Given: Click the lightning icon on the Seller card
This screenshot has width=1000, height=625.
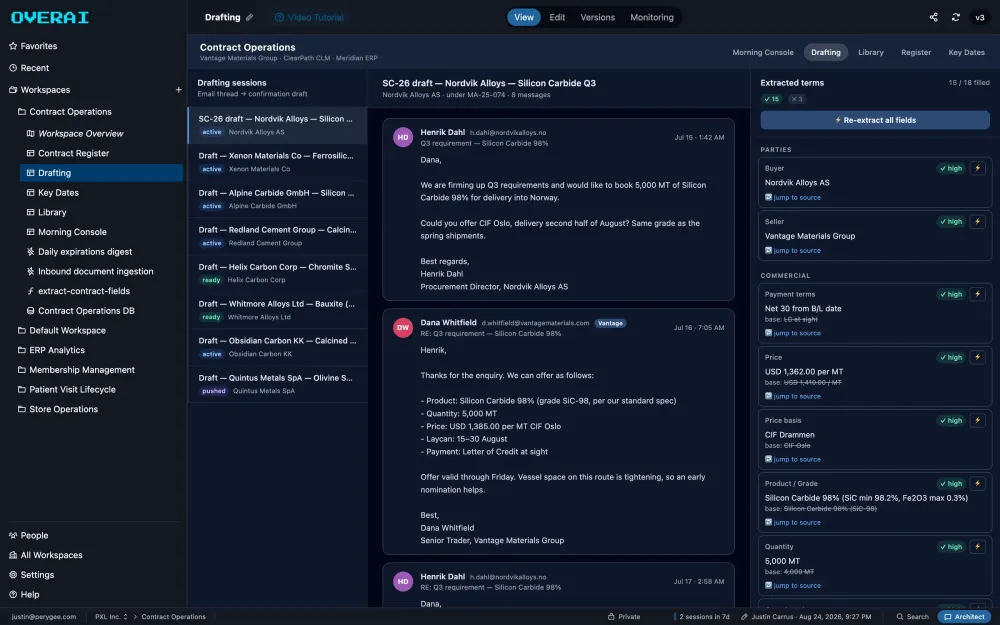Looking at the screenshot, I should pos(977,221).
